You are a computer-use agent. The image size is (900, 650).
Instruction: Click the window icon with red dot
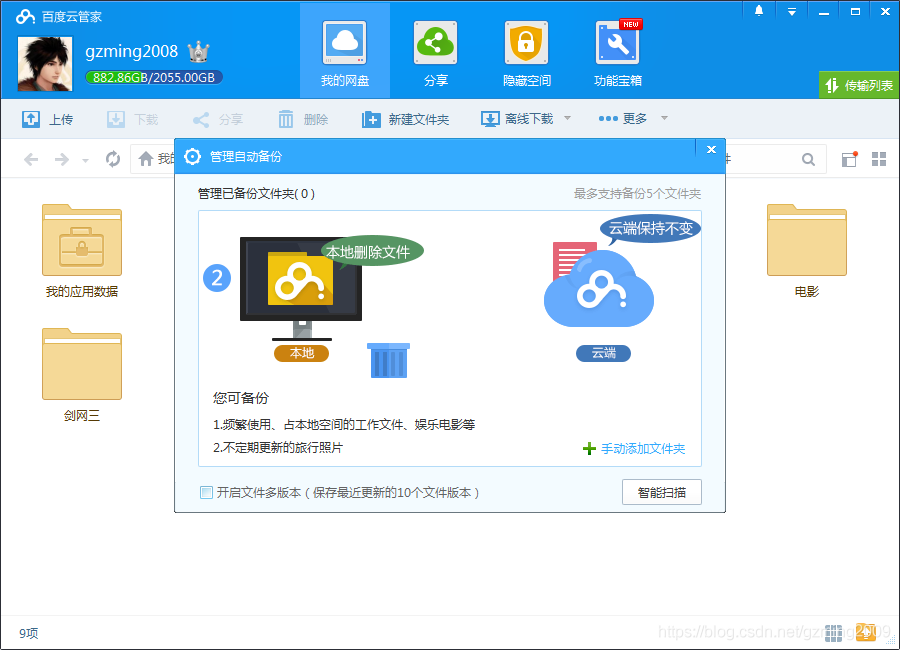pyautogui.click(x=849, y=159)
